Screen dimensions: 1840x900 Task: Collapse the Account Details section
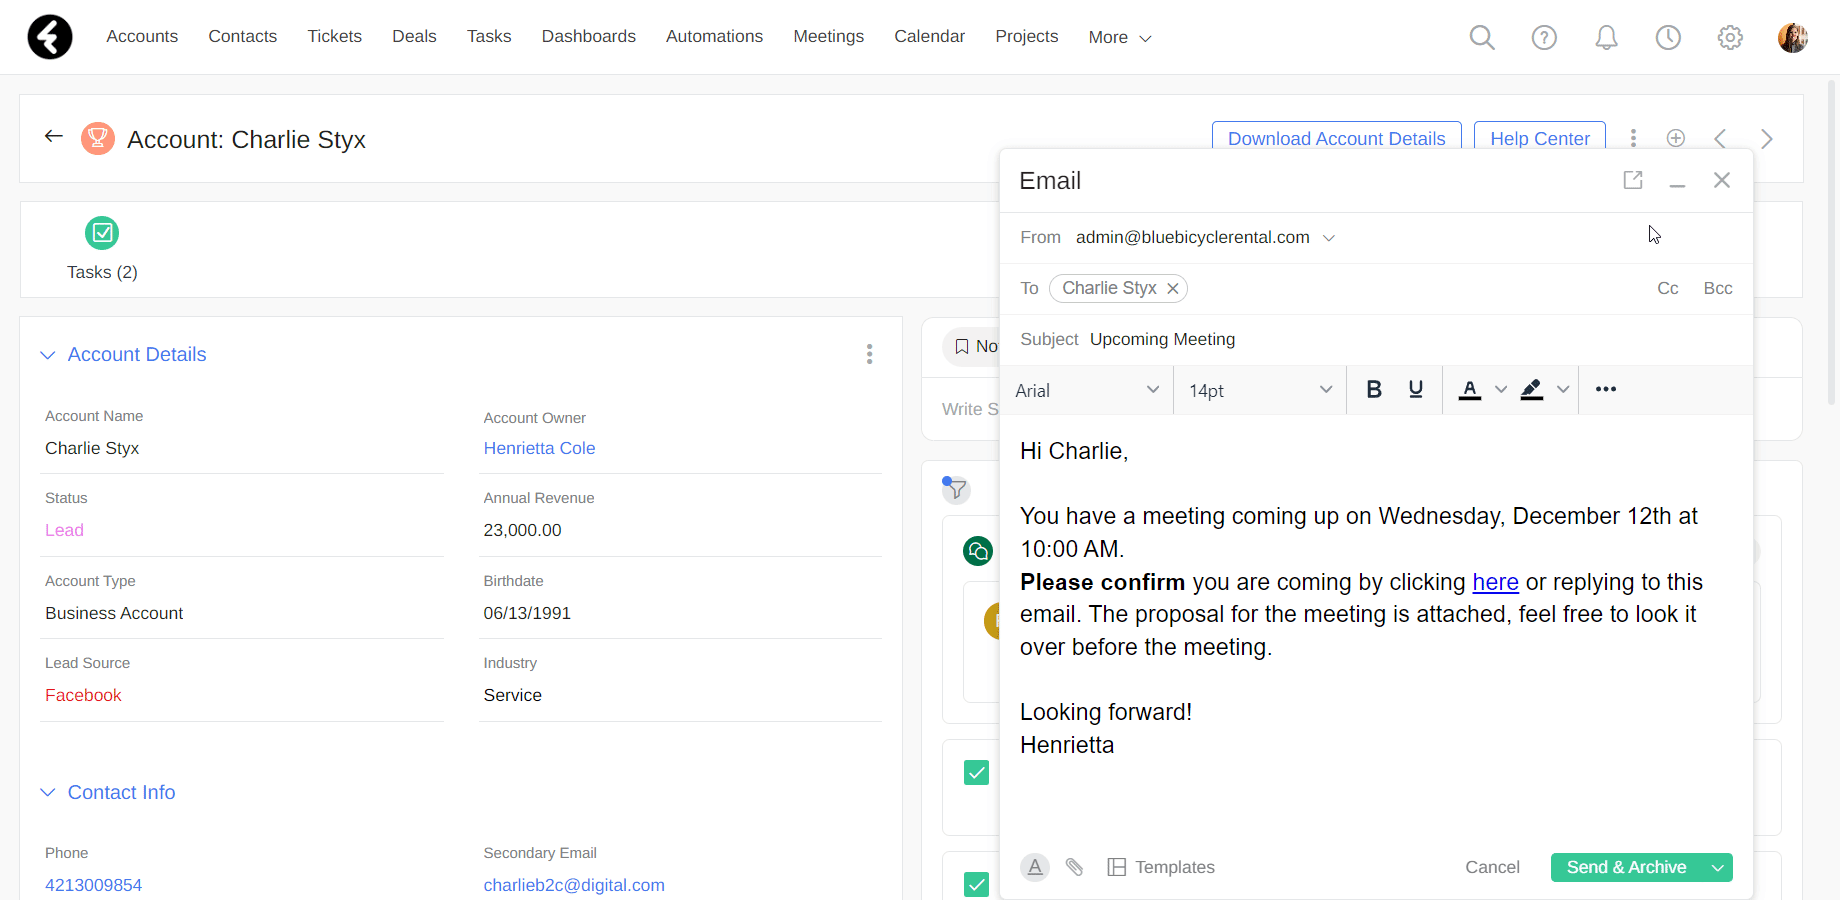click(x=47, y=355)
